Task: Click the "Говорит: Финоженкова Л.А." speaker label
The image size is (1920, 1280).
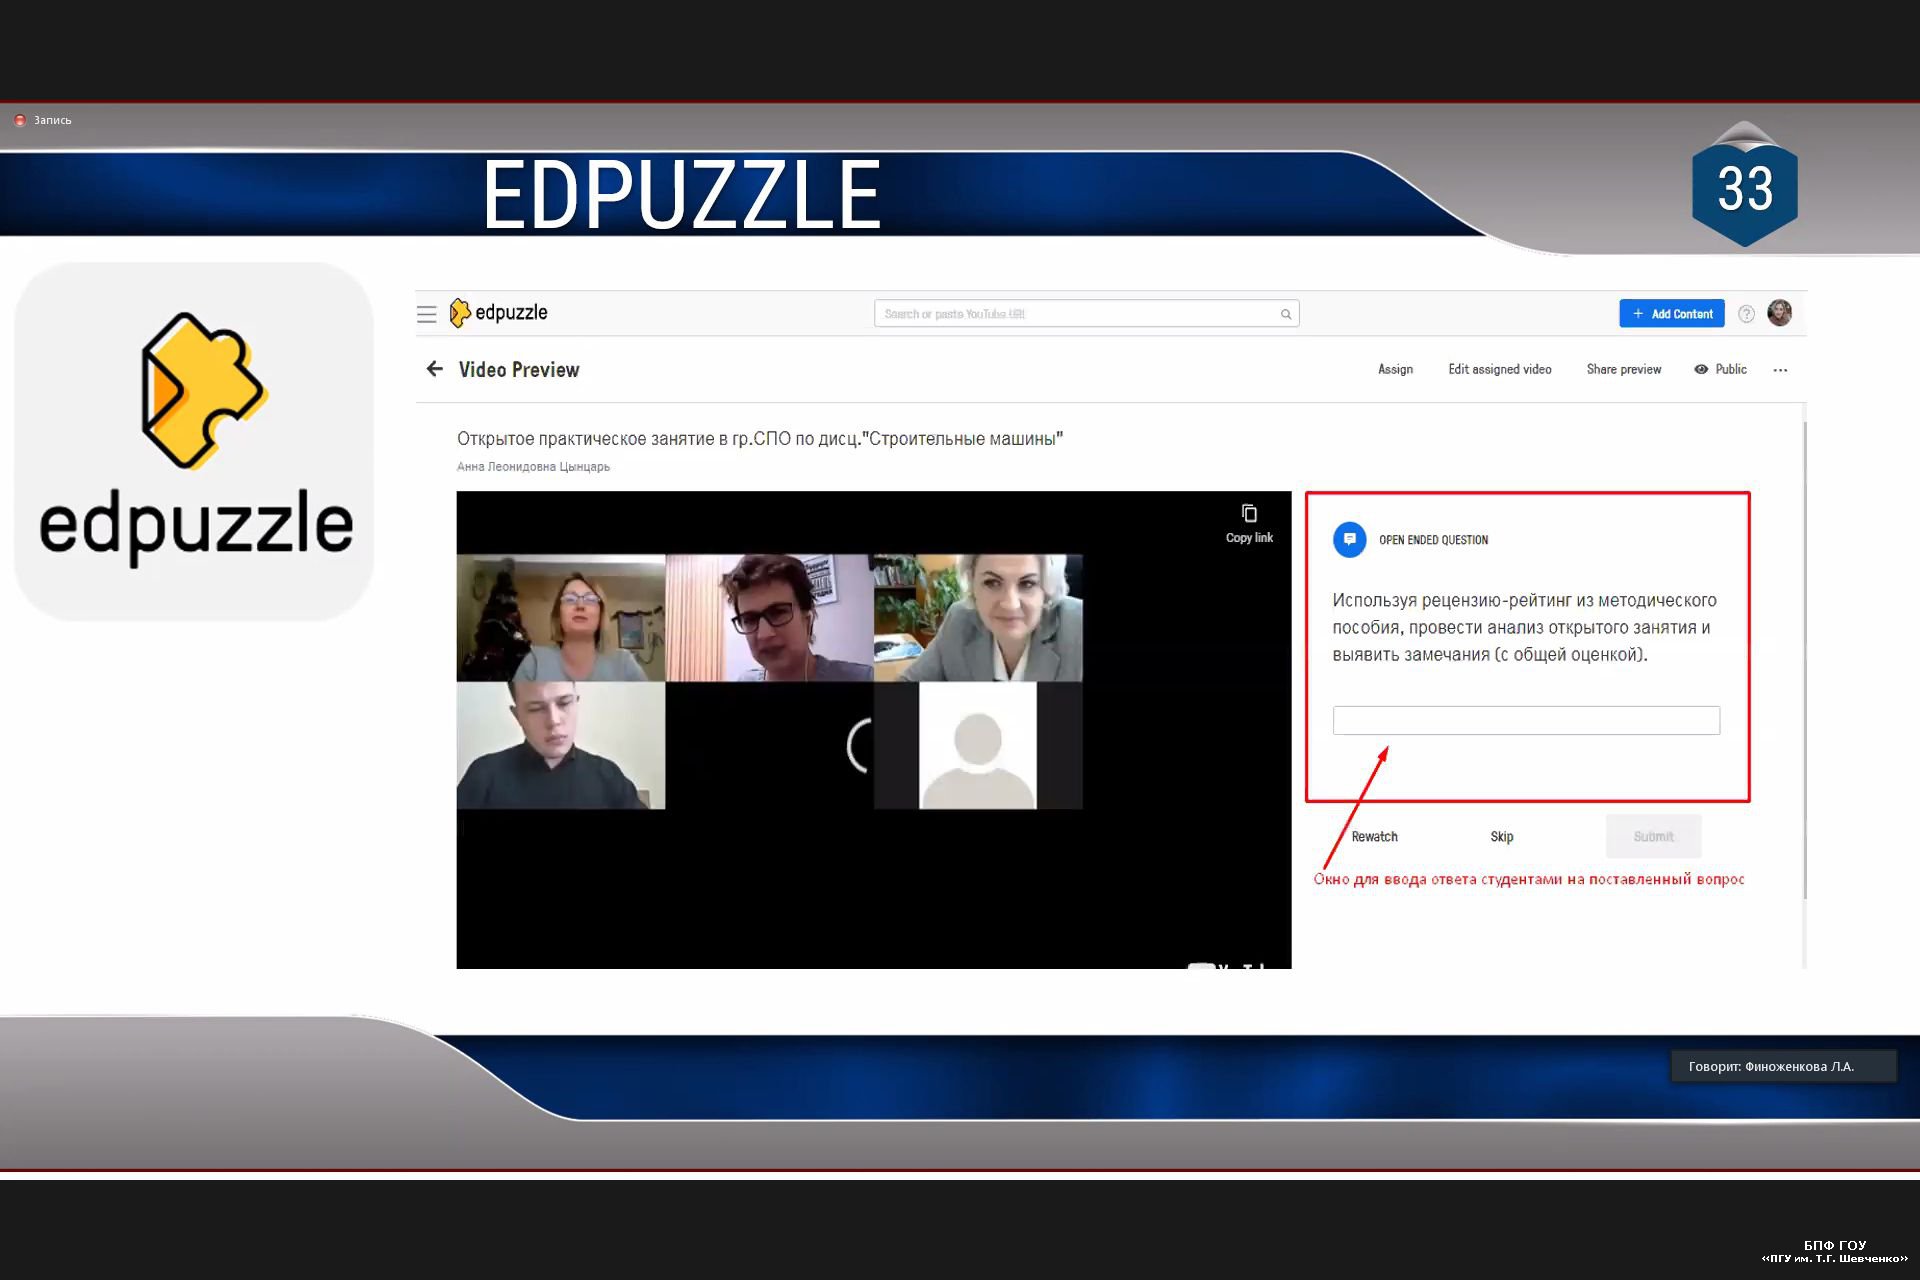Action: click(x=1783, y=1066)
